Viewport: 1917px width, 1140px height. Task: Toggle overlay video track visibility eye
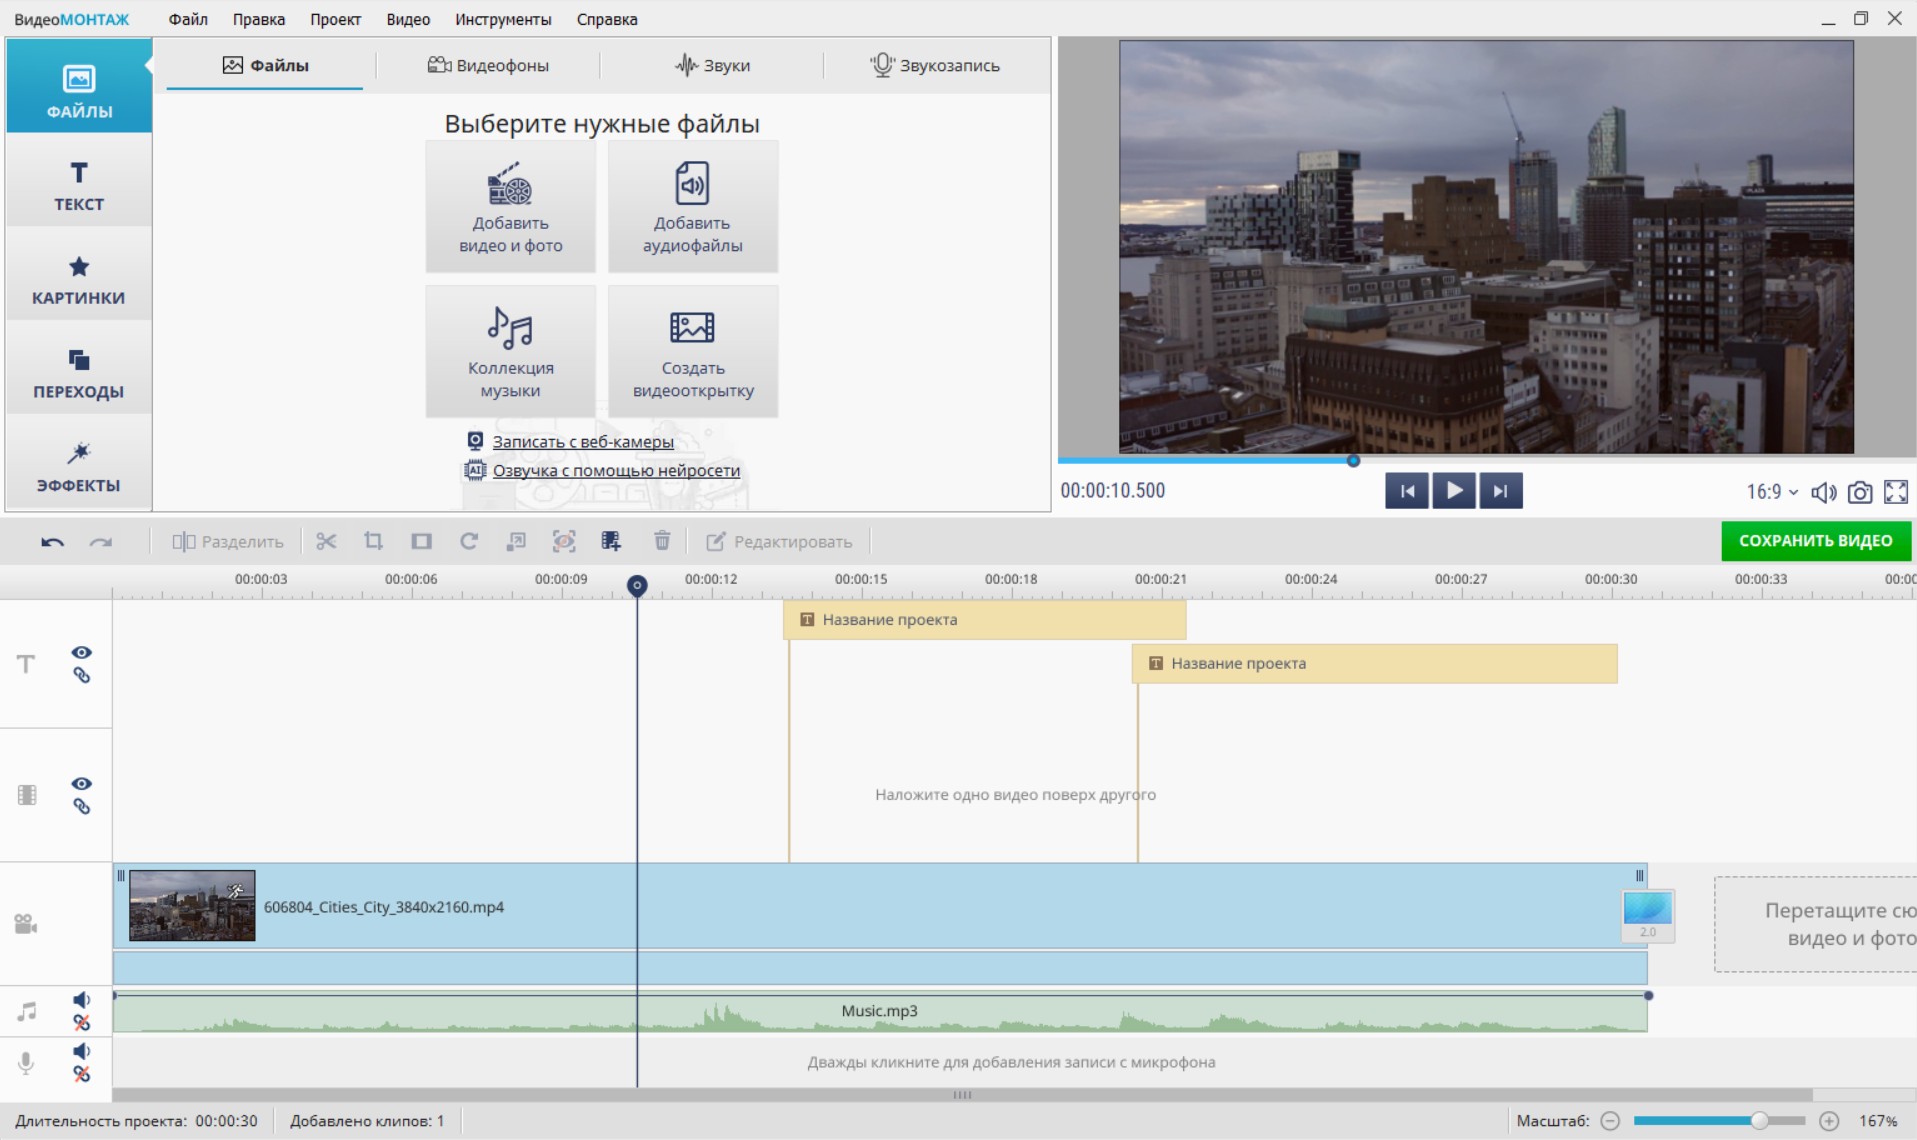tap(81, 783)
